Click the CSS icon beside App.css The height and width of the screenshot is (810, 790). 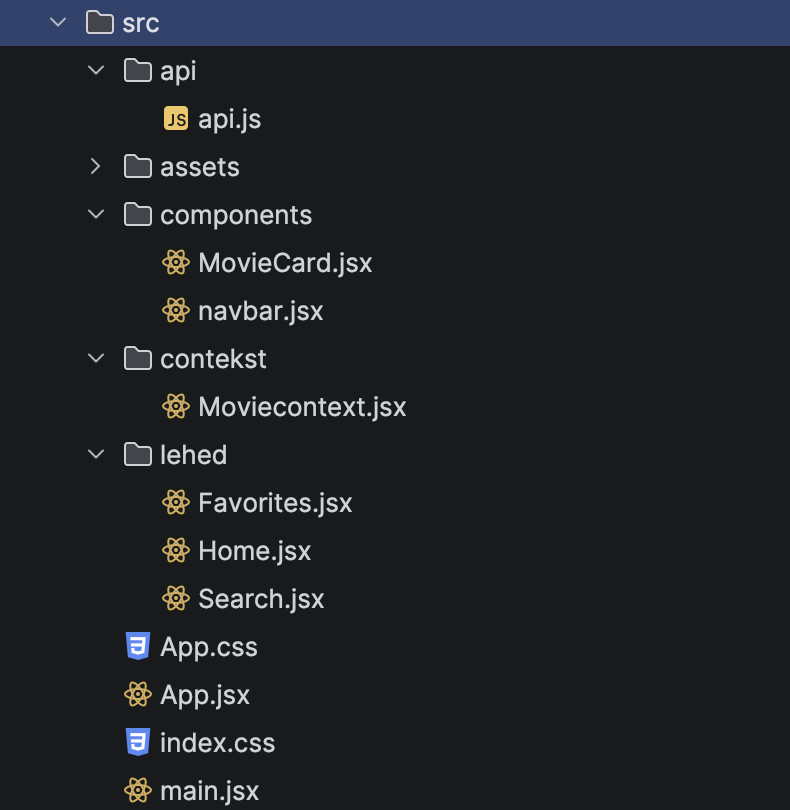137,647
